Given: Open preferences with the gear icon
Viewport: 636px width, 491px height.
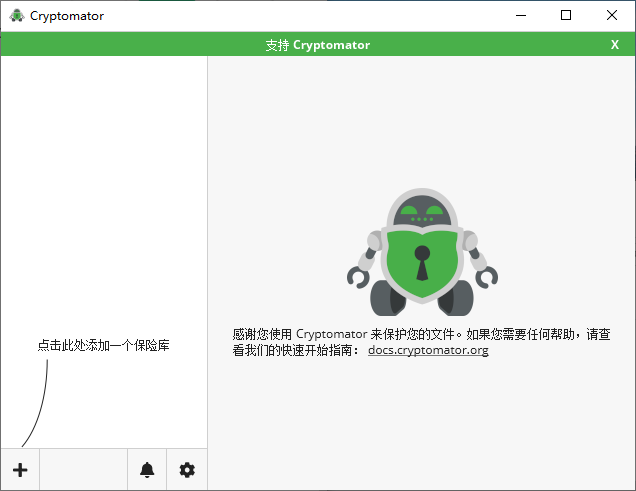Looking at the screenshot, I should point(187,469).
